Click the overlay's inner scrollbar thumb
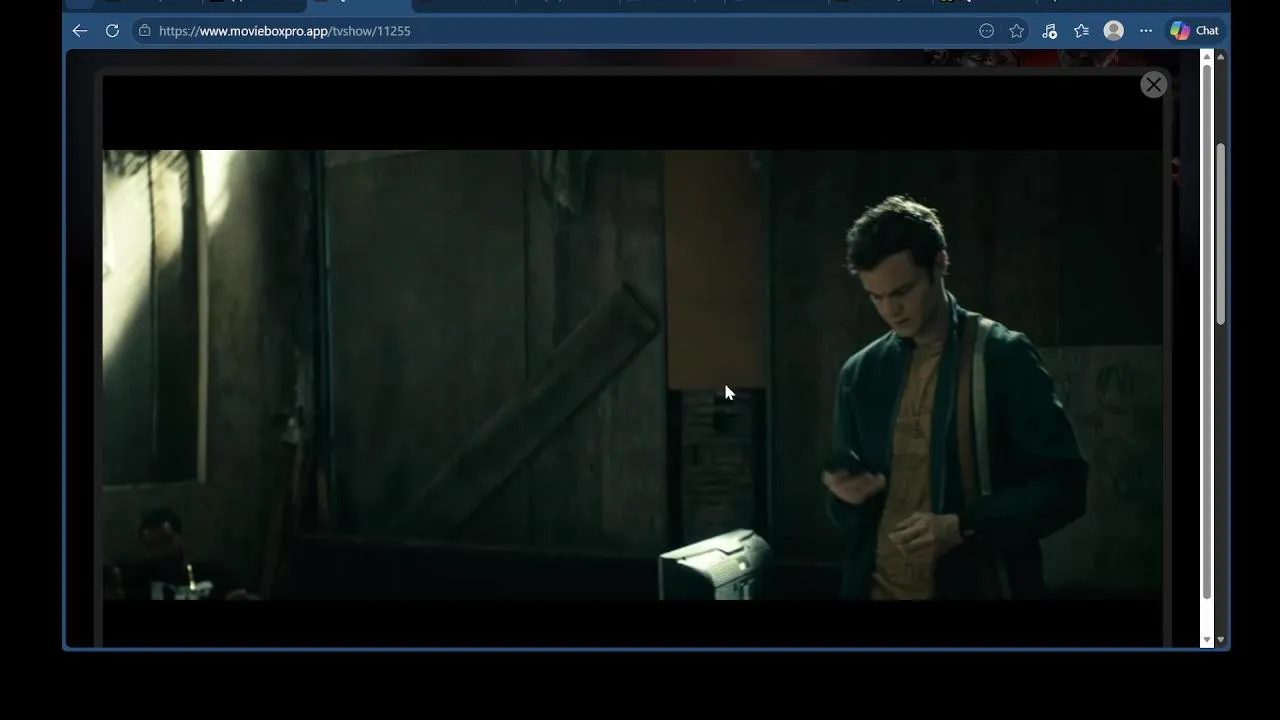The image size is (1280, 720). pyautogui.click(x=1206, y=332)
